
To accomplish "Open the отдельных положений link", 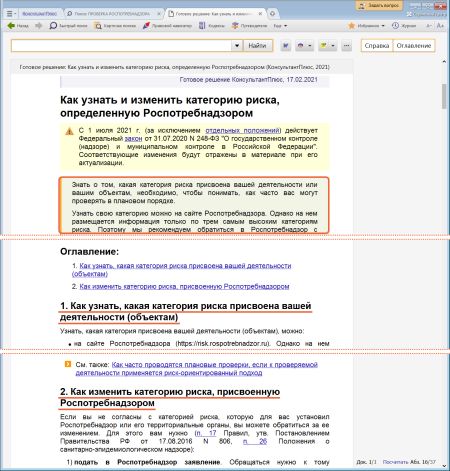I will (243, 130).
